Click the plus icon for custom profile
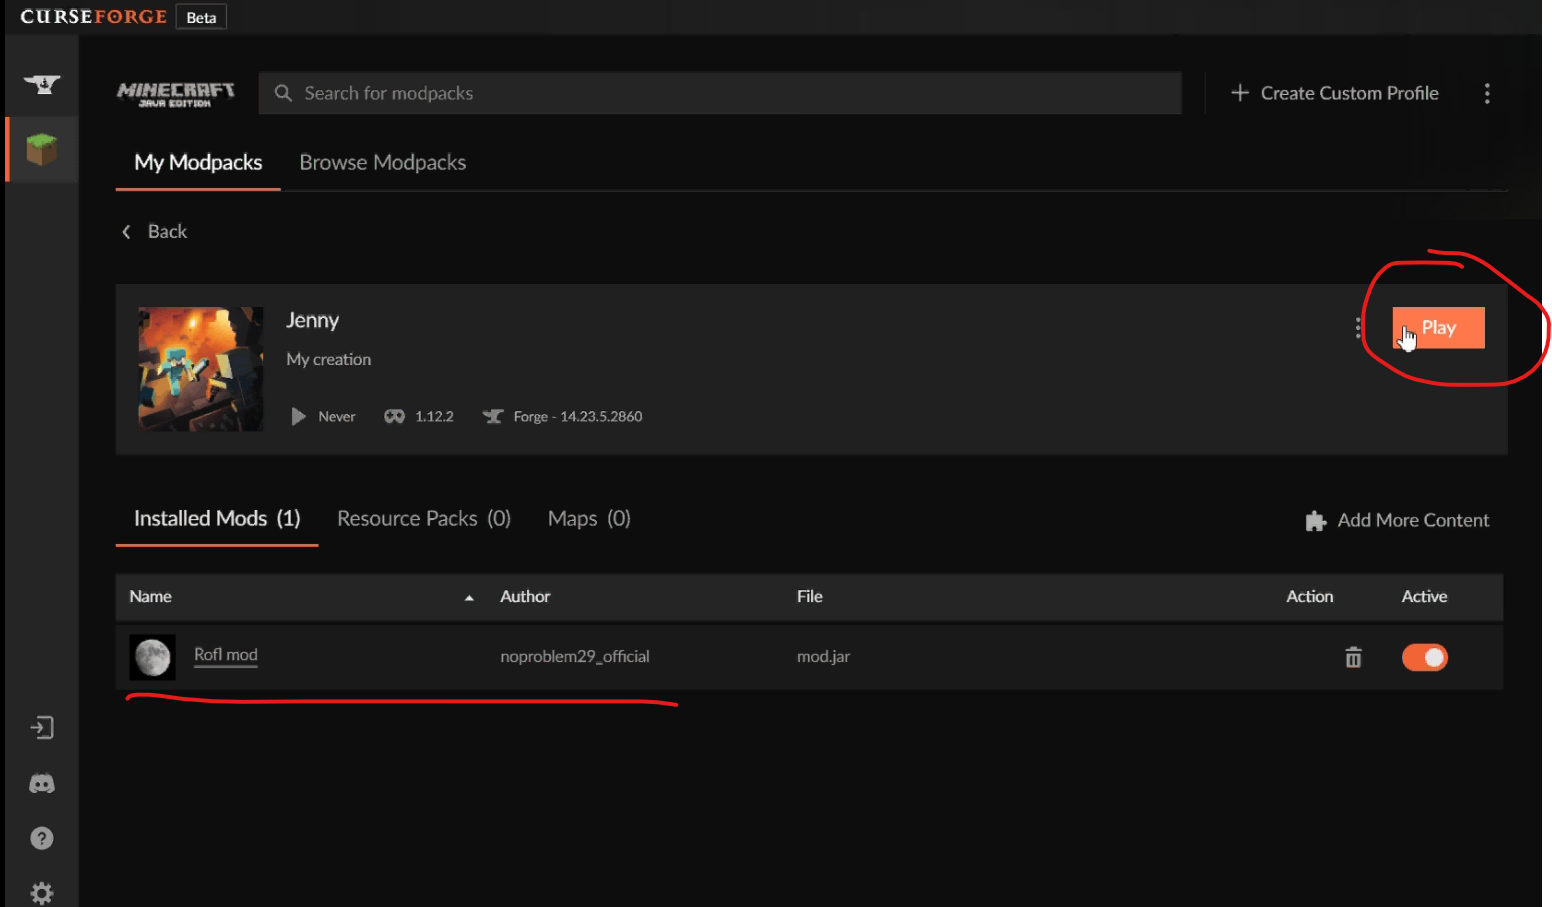The height and width of the screenshot is (907, 1552). click(x=1240, y=93)
